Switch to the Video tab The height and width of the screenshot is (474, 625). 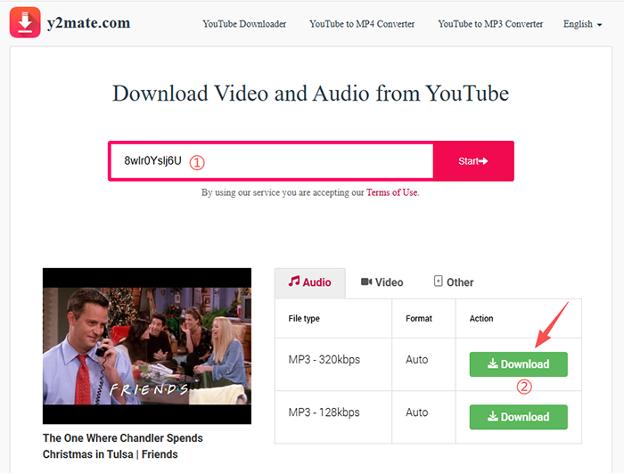click(x=382, y=282)
